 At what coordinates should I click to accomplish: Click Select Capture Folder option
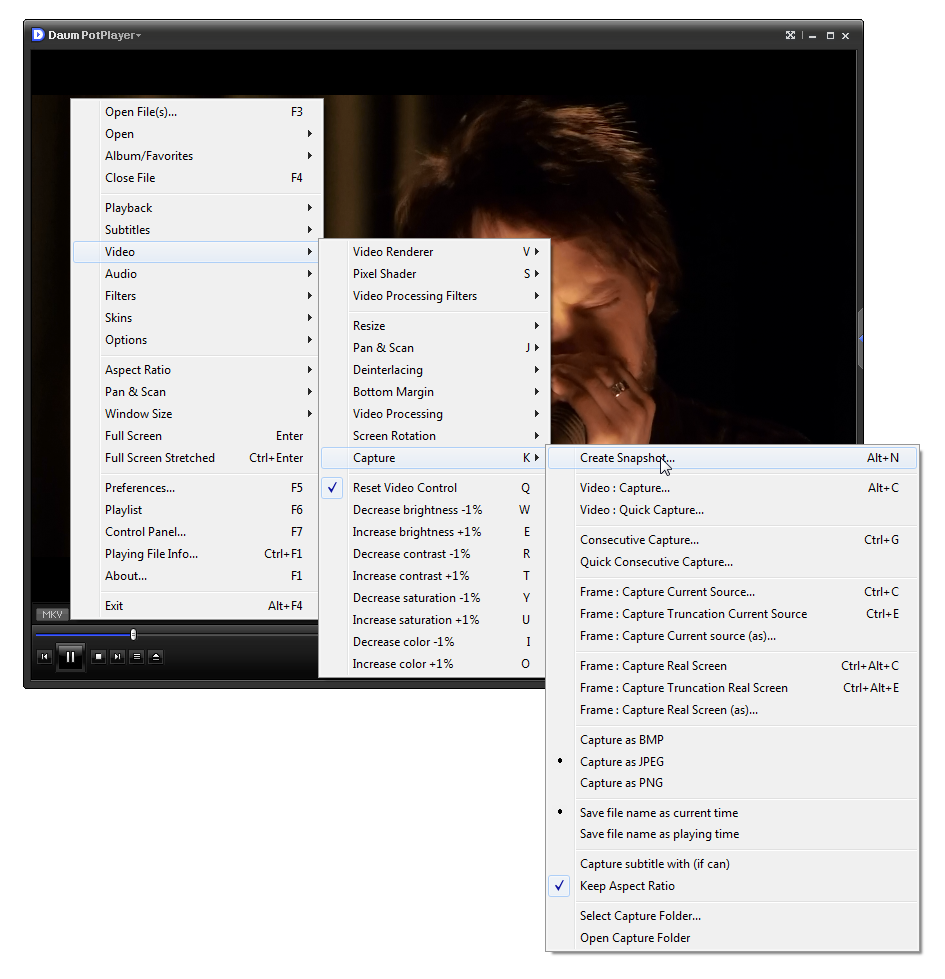pyautogui.click(x=640, y=916)
